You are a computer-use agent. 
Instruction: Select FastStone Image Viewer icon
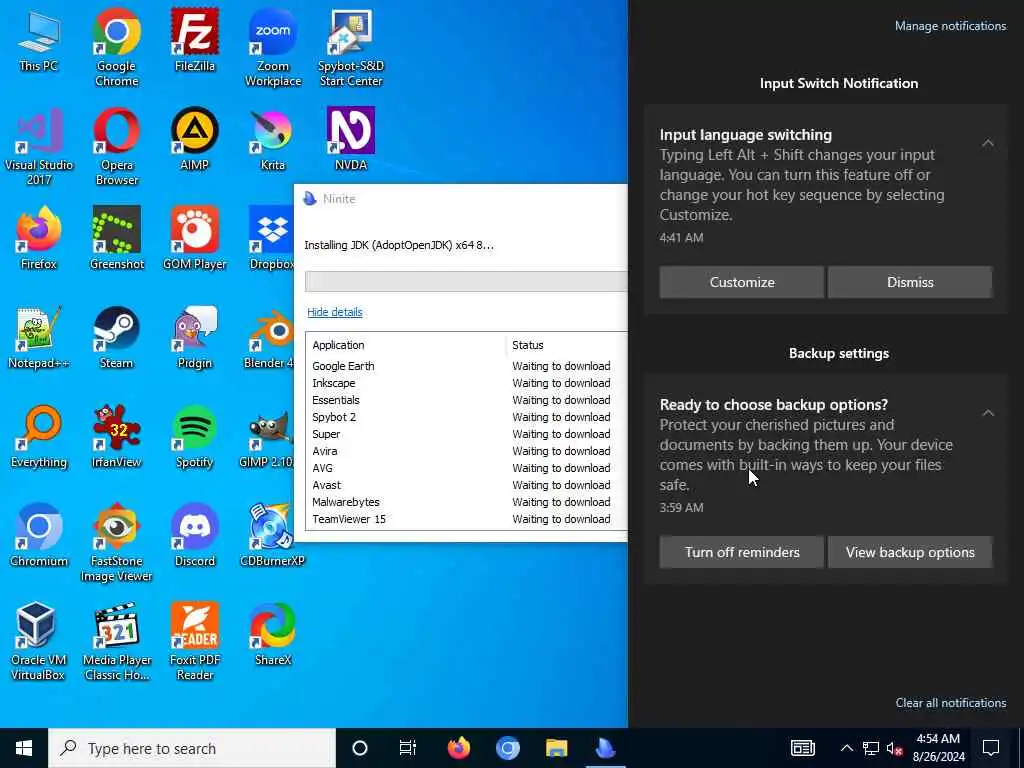coord(116,543)
